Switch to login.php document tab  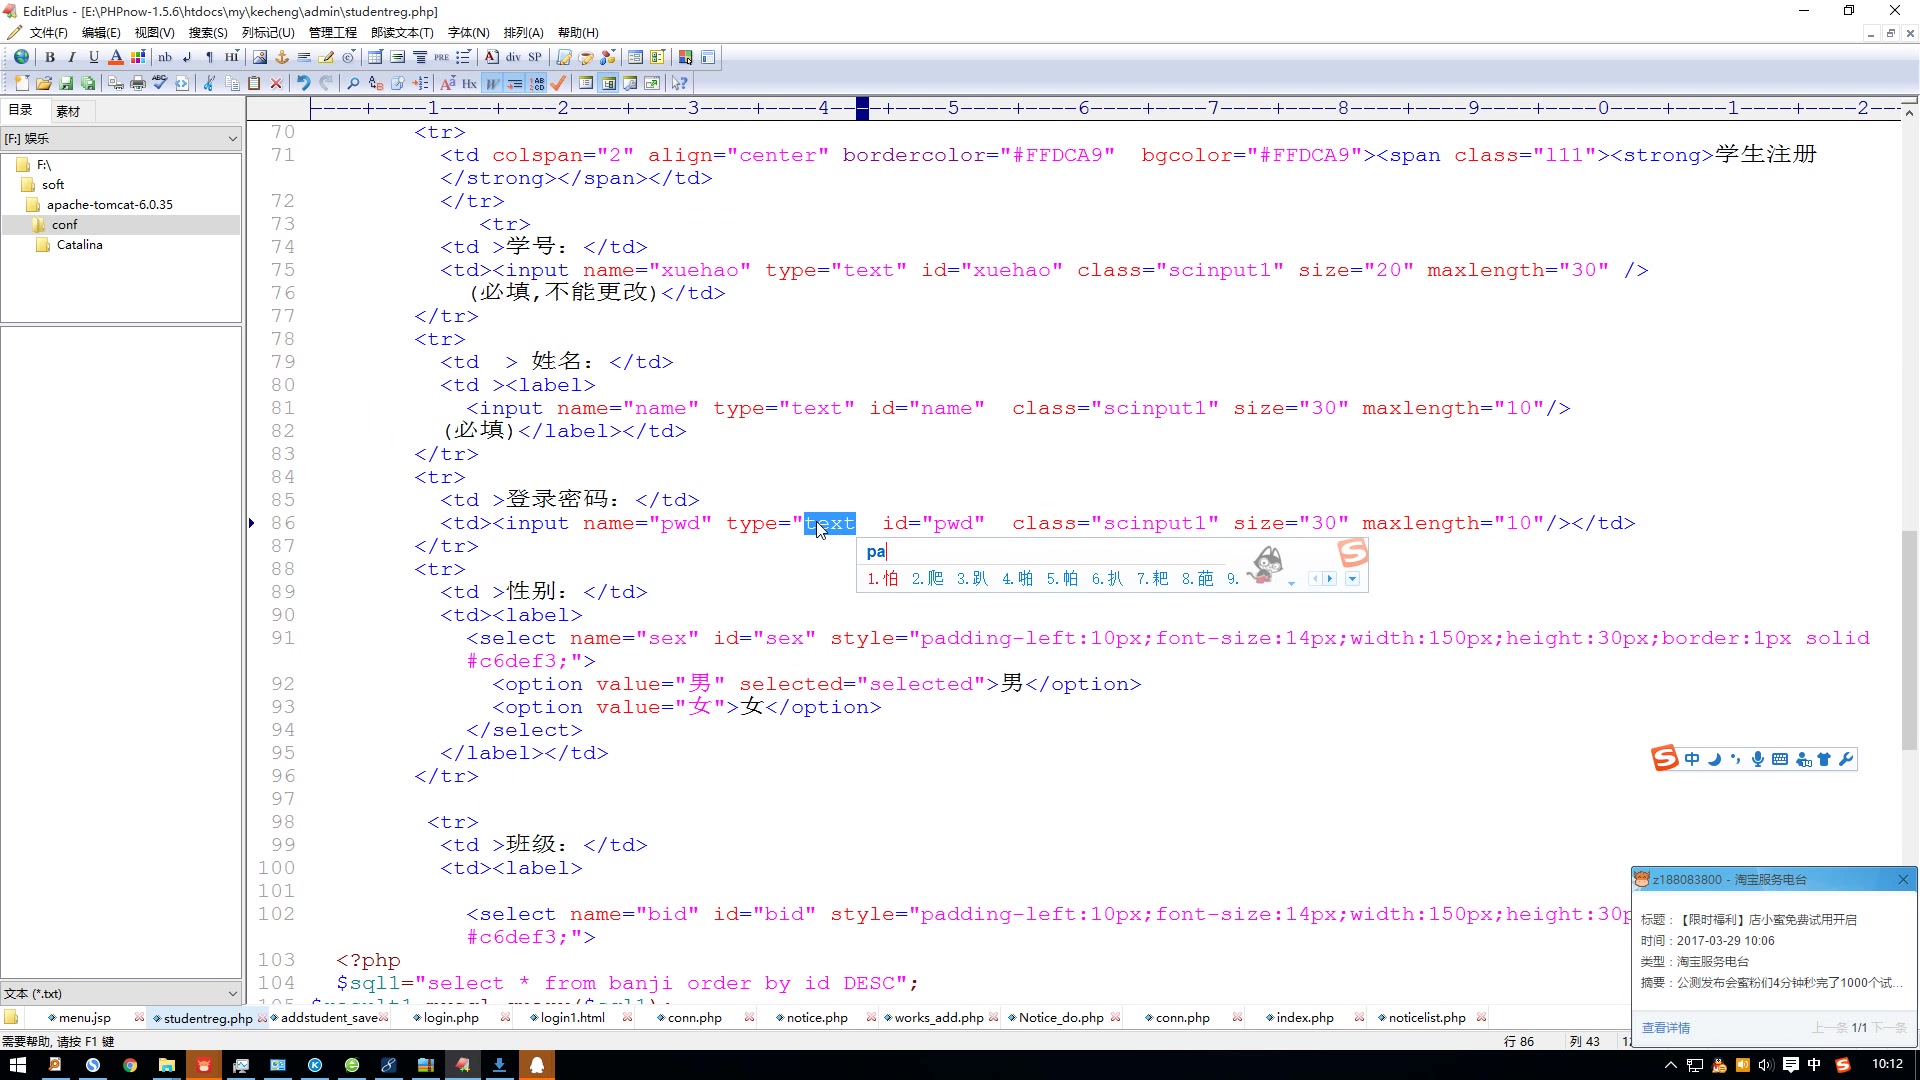click(x=451, y=1017)
